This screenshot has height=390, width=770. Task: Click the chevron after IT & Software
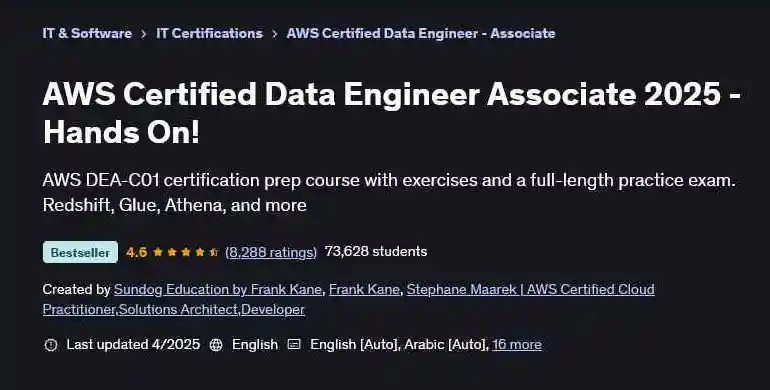click(x=144, y=34)
